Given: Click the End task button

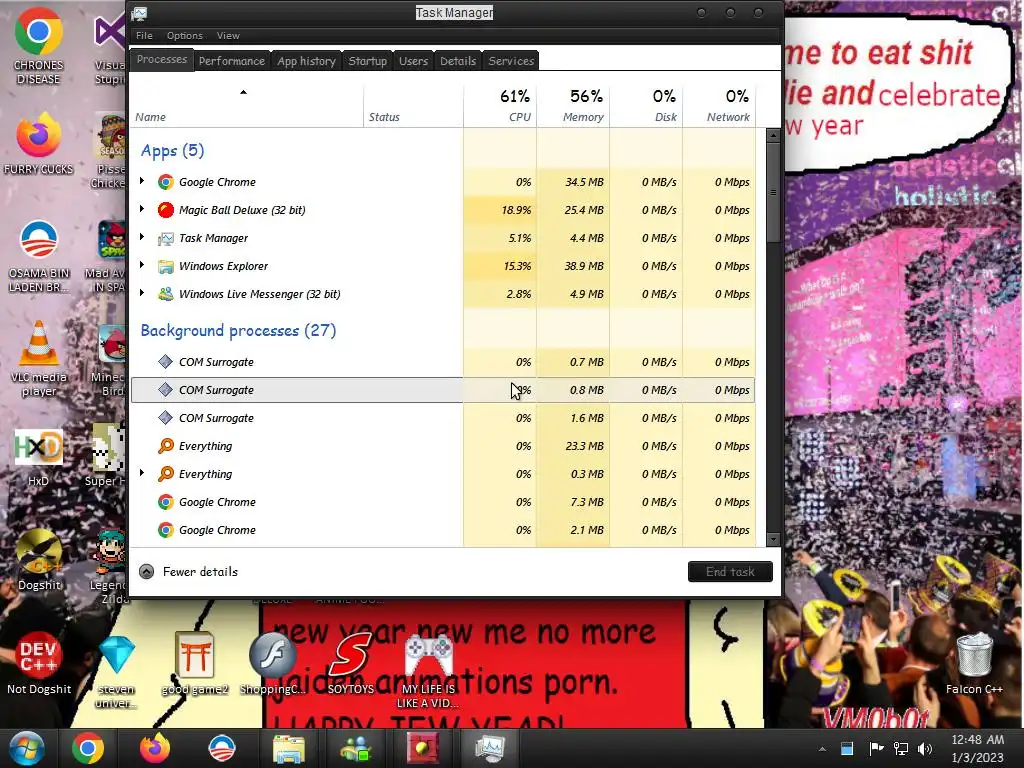Looking at the screenshot, I should (730, 572).
